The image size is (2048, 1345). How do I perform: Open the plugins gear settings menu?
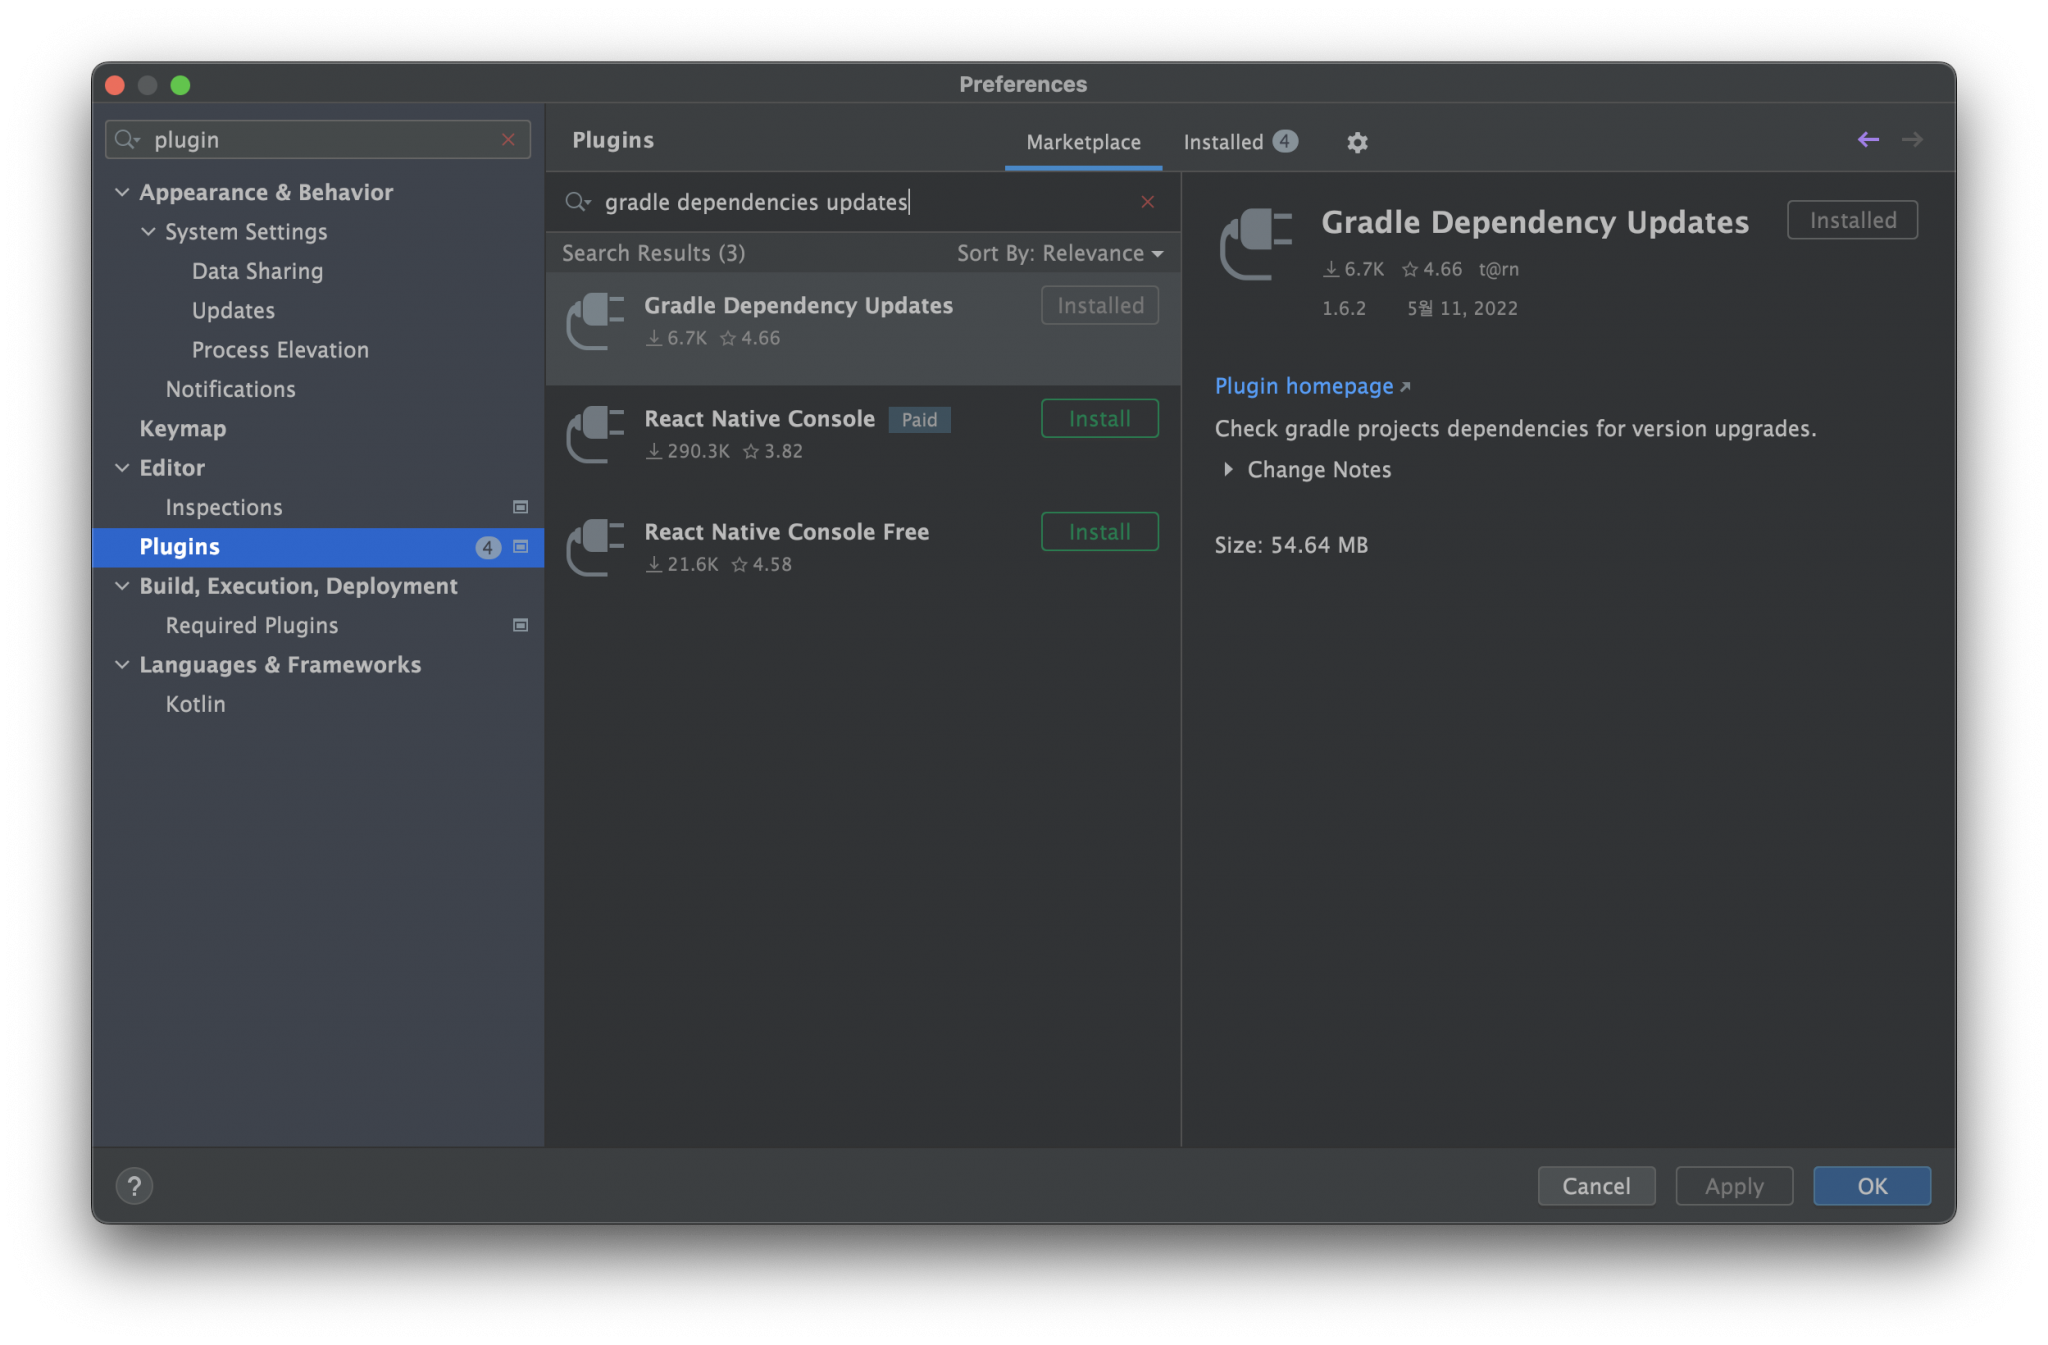(1356, 142)
